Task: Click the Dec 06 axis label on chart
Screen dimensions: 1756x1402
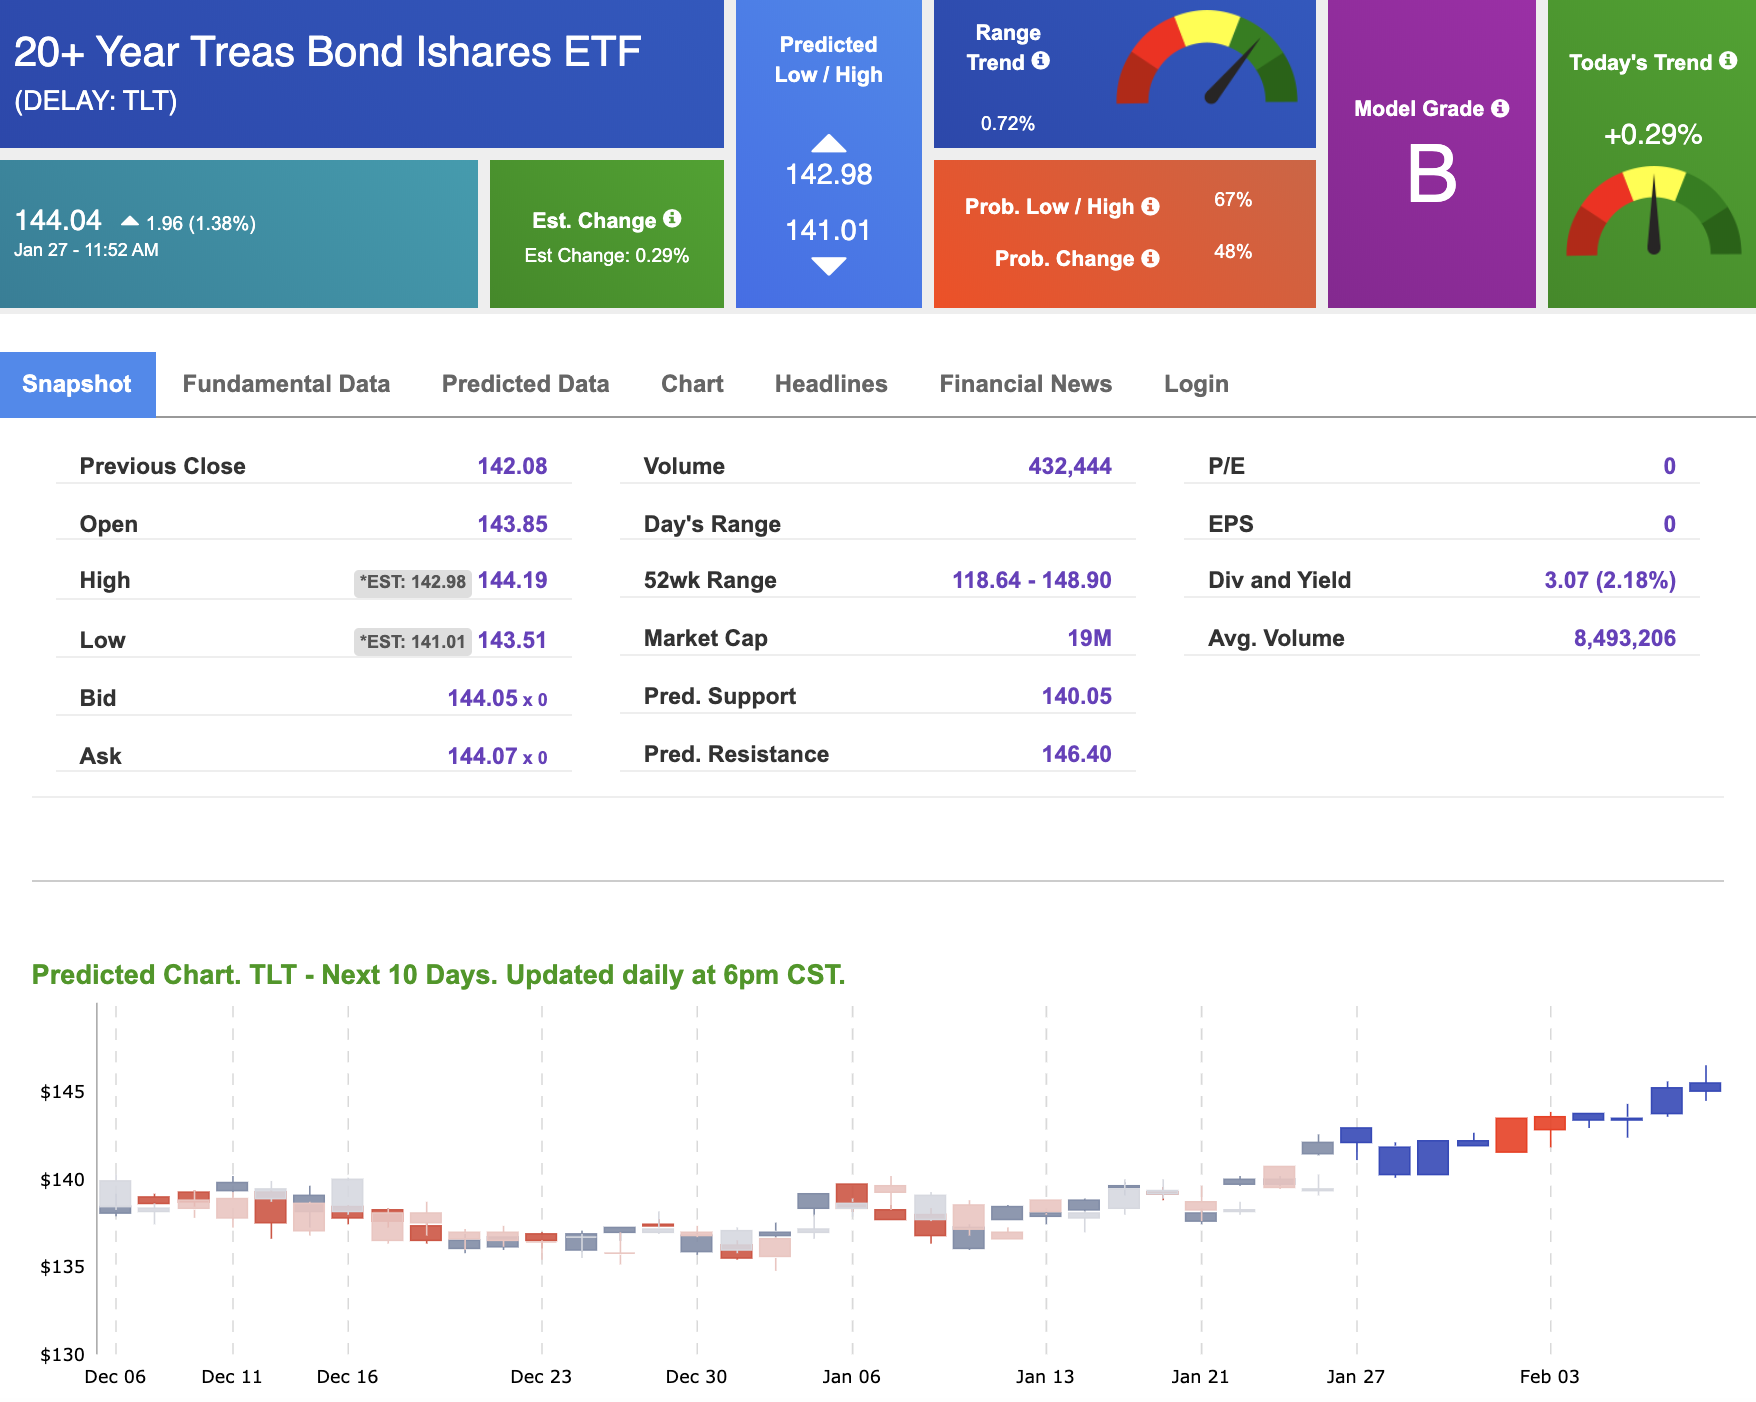Action: 115,1377
